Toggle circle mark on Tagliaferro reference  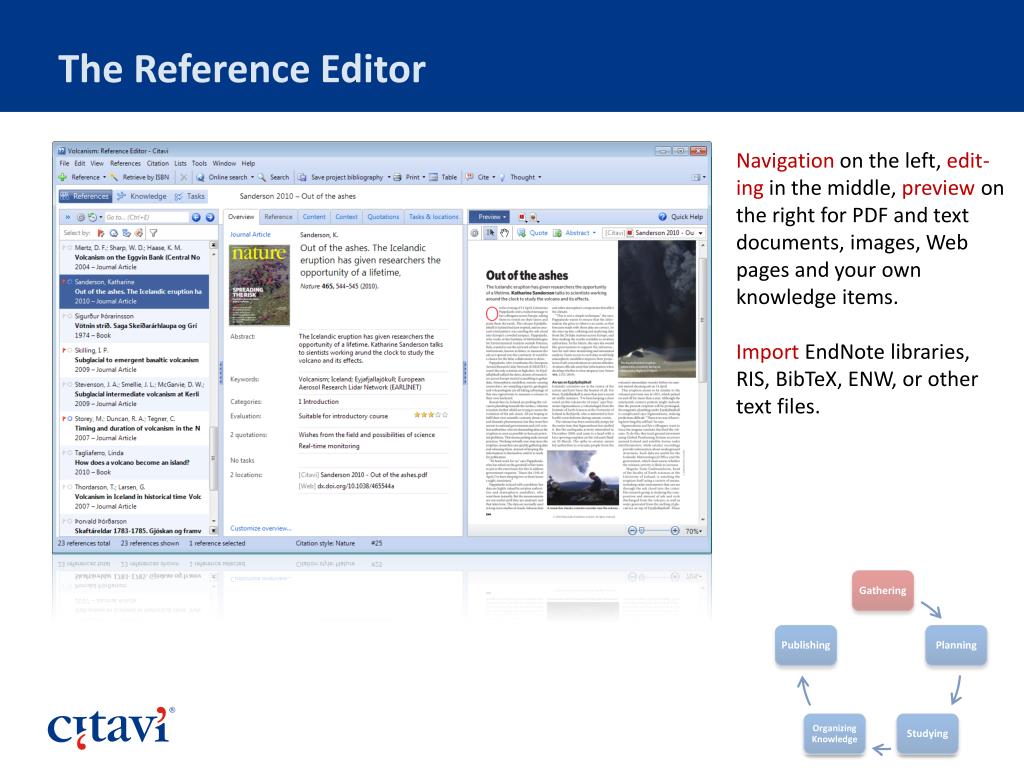pyautogui.click(x=70, y=453)
